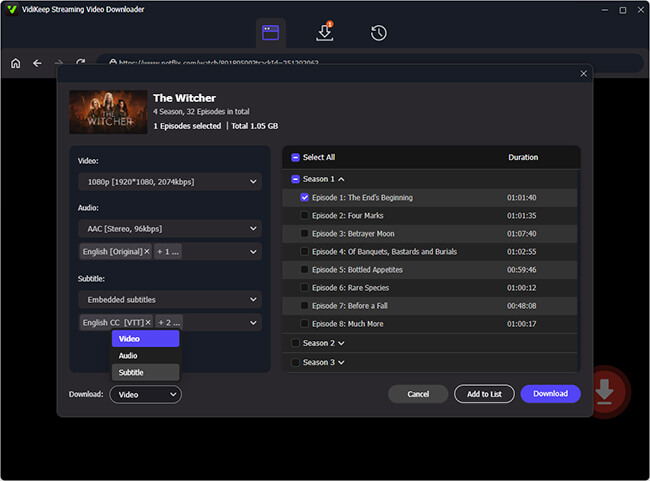650x481 pixels.
Task: Click '4 Season, 32 Episodes in total' text
Action: 201,112
